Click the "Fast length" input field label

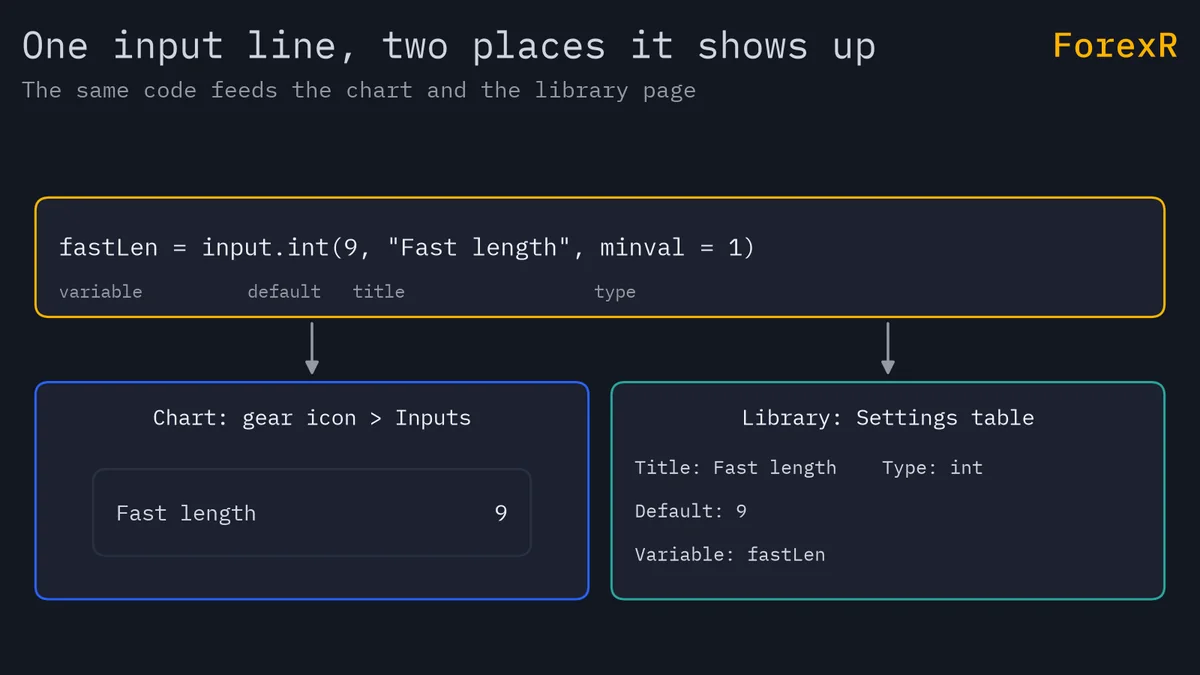[186, 513]
